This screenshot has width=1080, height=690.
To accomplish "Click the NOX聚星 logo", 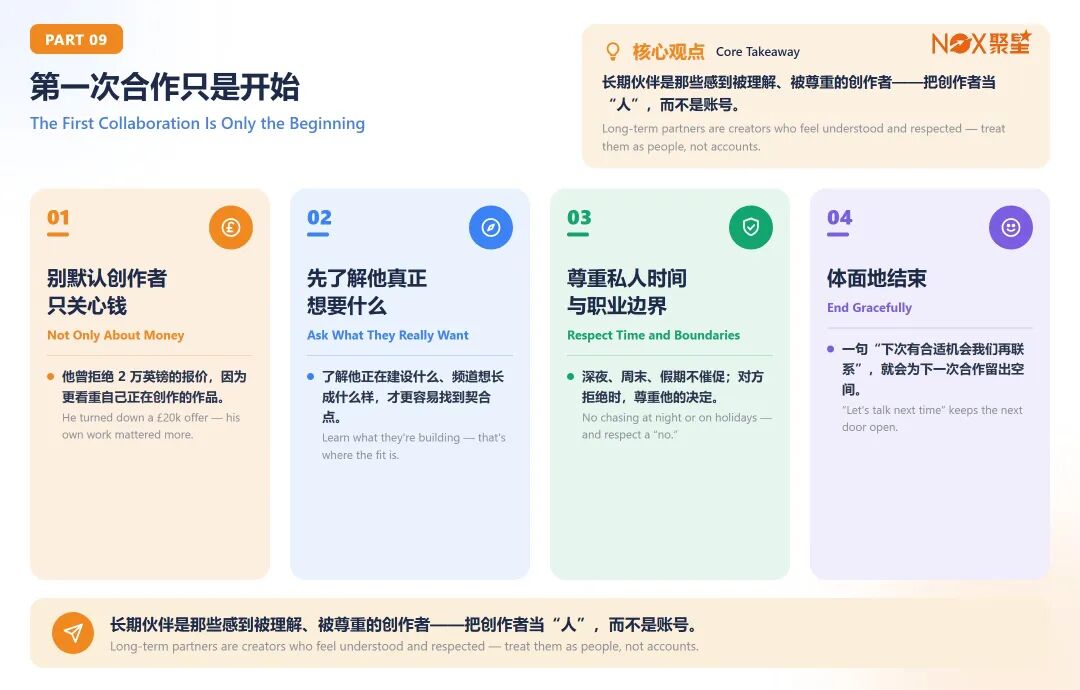I will click(x=981, y=43).
